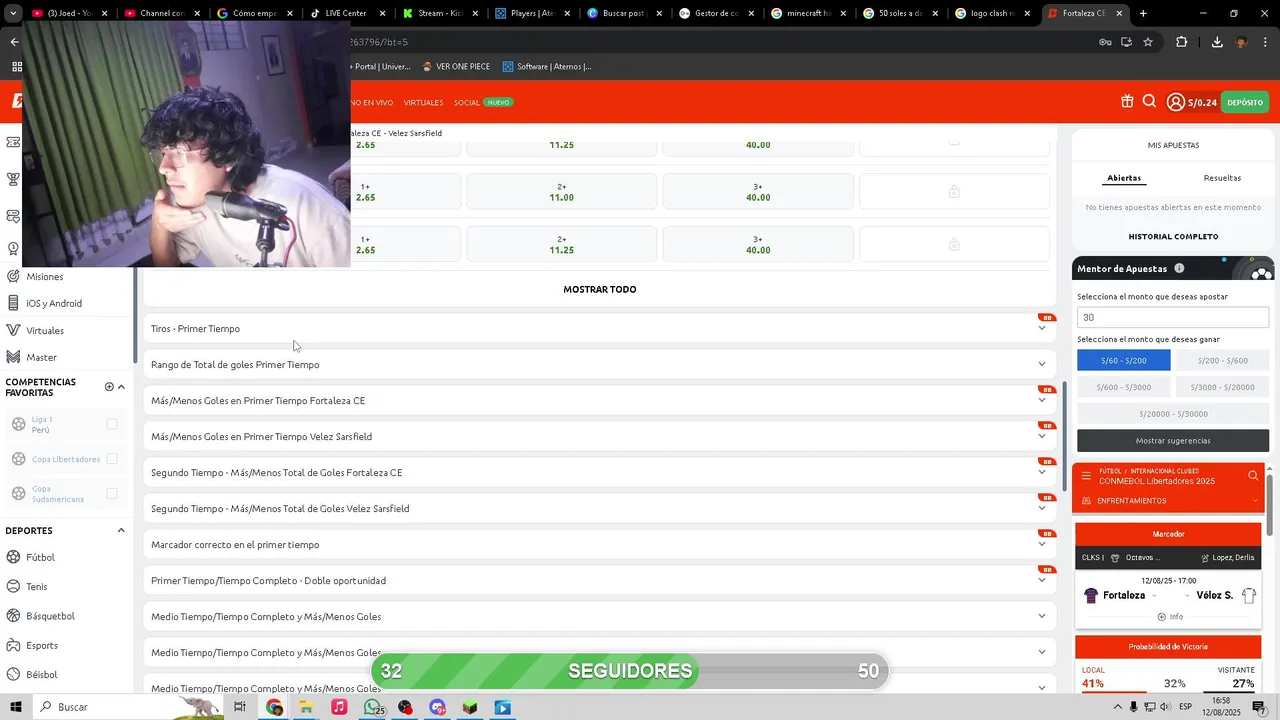Expand Segundo Tiempo Total de Goles Velez Sarsfield

[x=1042, y=508]
